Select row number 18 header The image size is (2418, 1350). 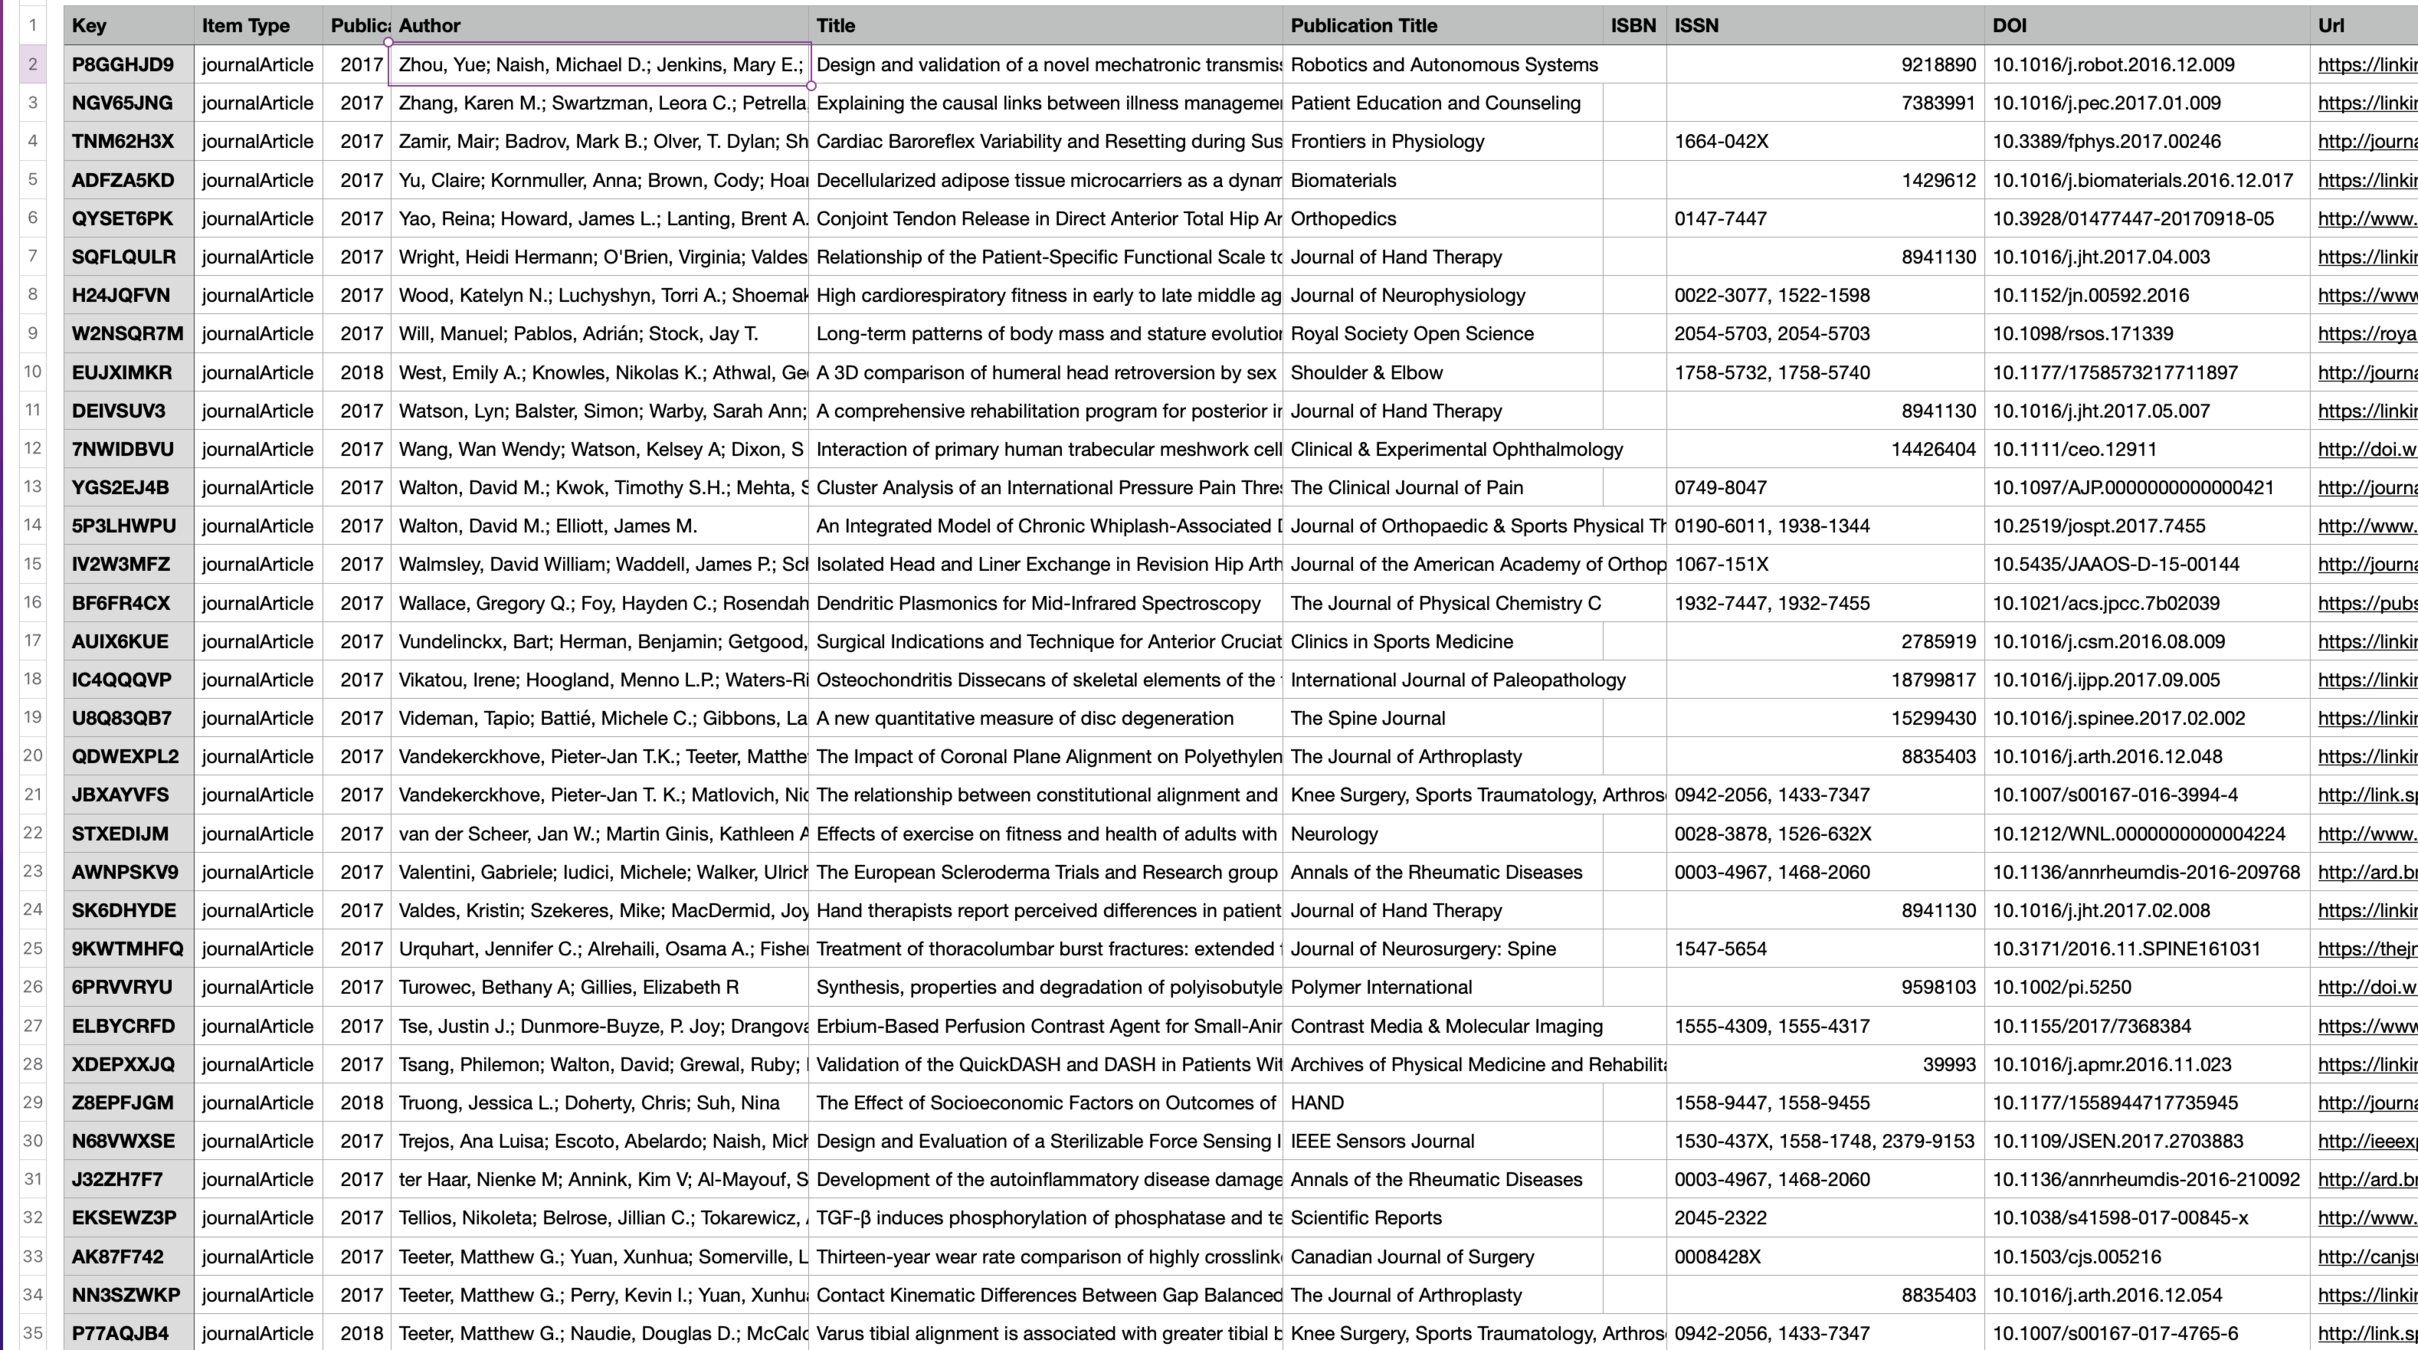click(x=33, y=680)
